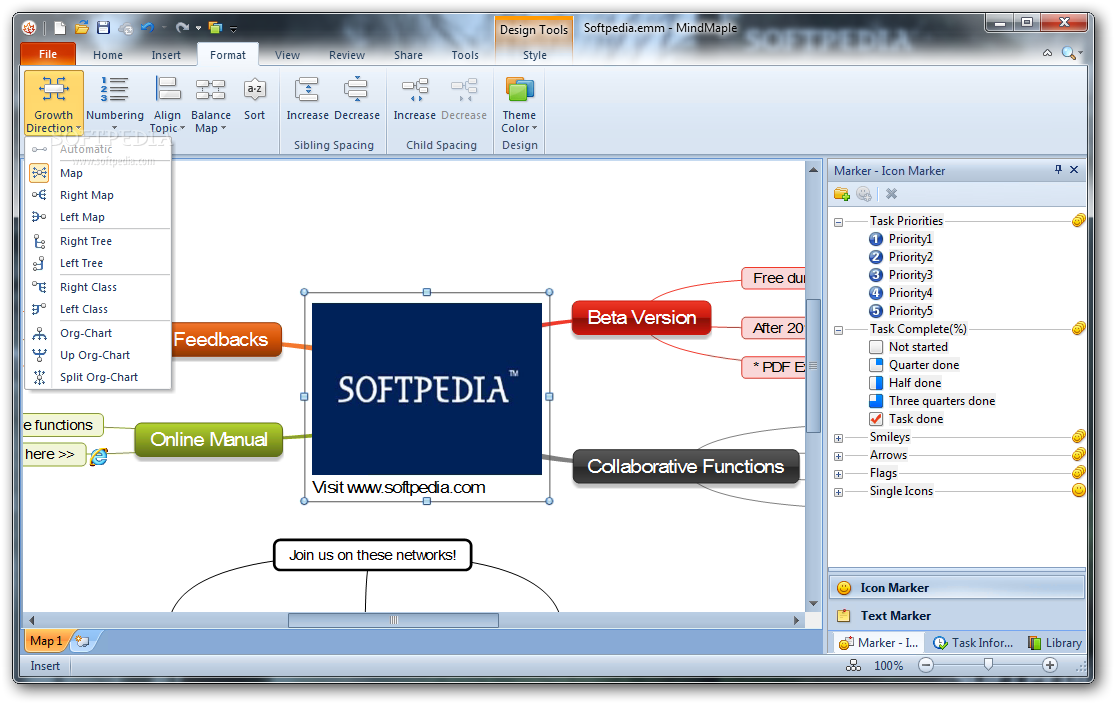Screen dimensions: 1115x704
Task: Choose Left Class layout
Action: pyautogui.click(x=98, y=309)
